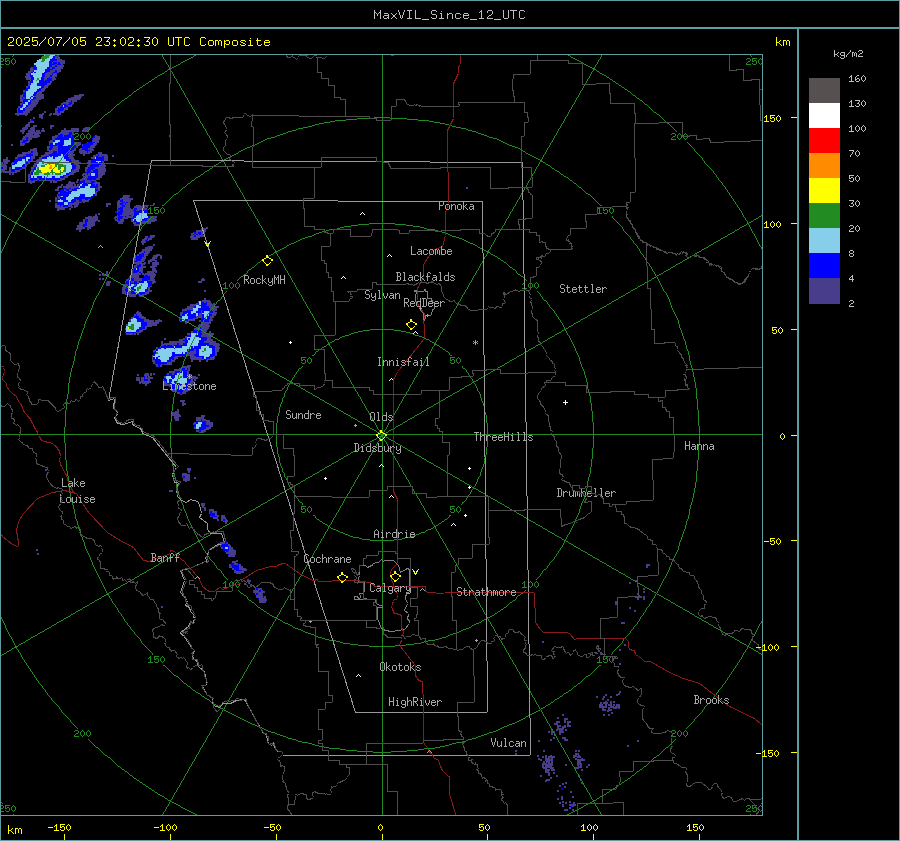Click the Drumheller map label
This screenshot has width=900, height=841.
point(586,493)
